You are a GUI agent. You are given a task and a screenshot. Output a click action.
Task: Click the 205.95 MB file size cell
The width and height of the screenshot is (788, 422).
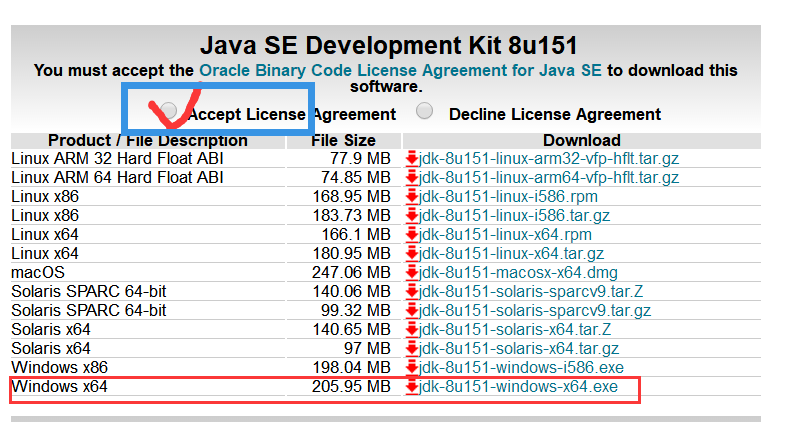pos(351,387)
